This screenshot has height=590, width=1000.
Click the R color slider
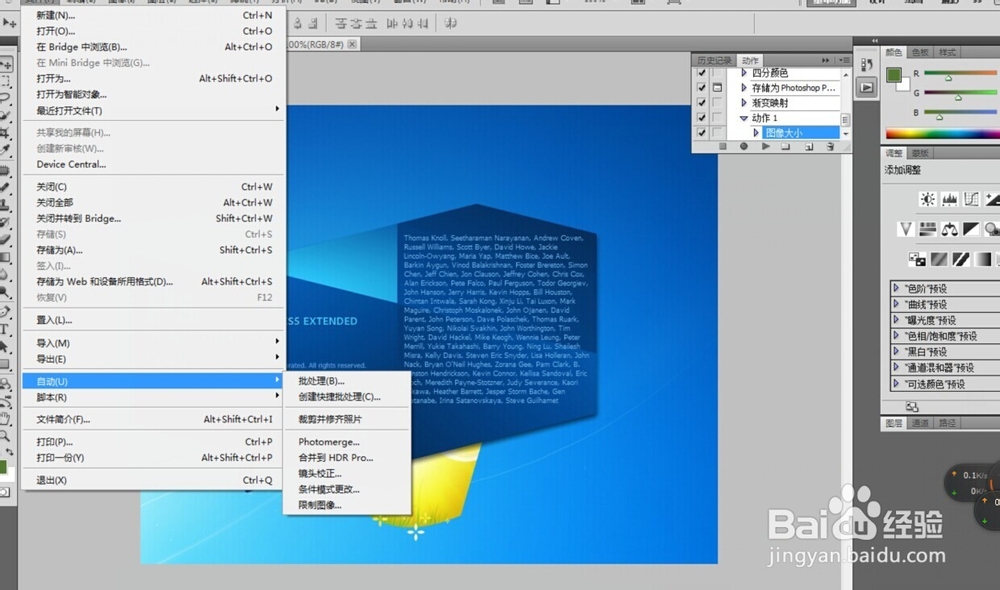960,73
